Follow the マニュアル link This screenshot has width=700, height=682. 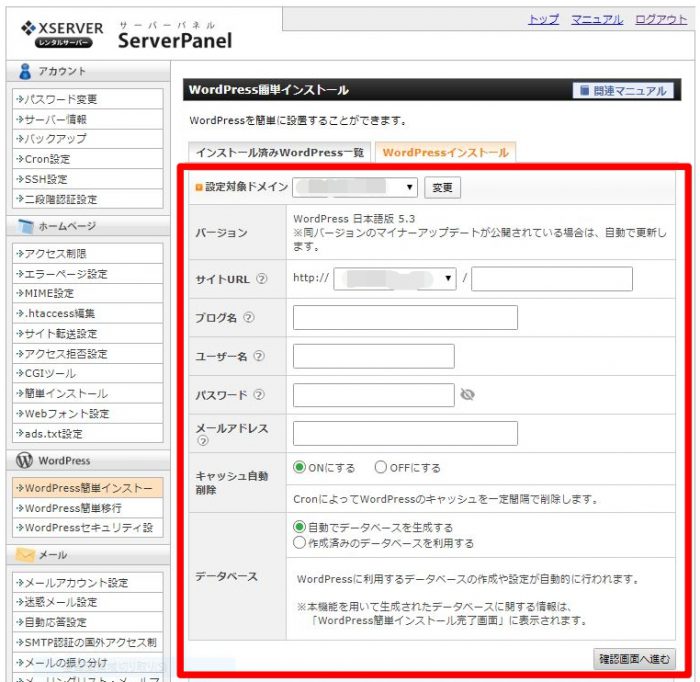597,20
